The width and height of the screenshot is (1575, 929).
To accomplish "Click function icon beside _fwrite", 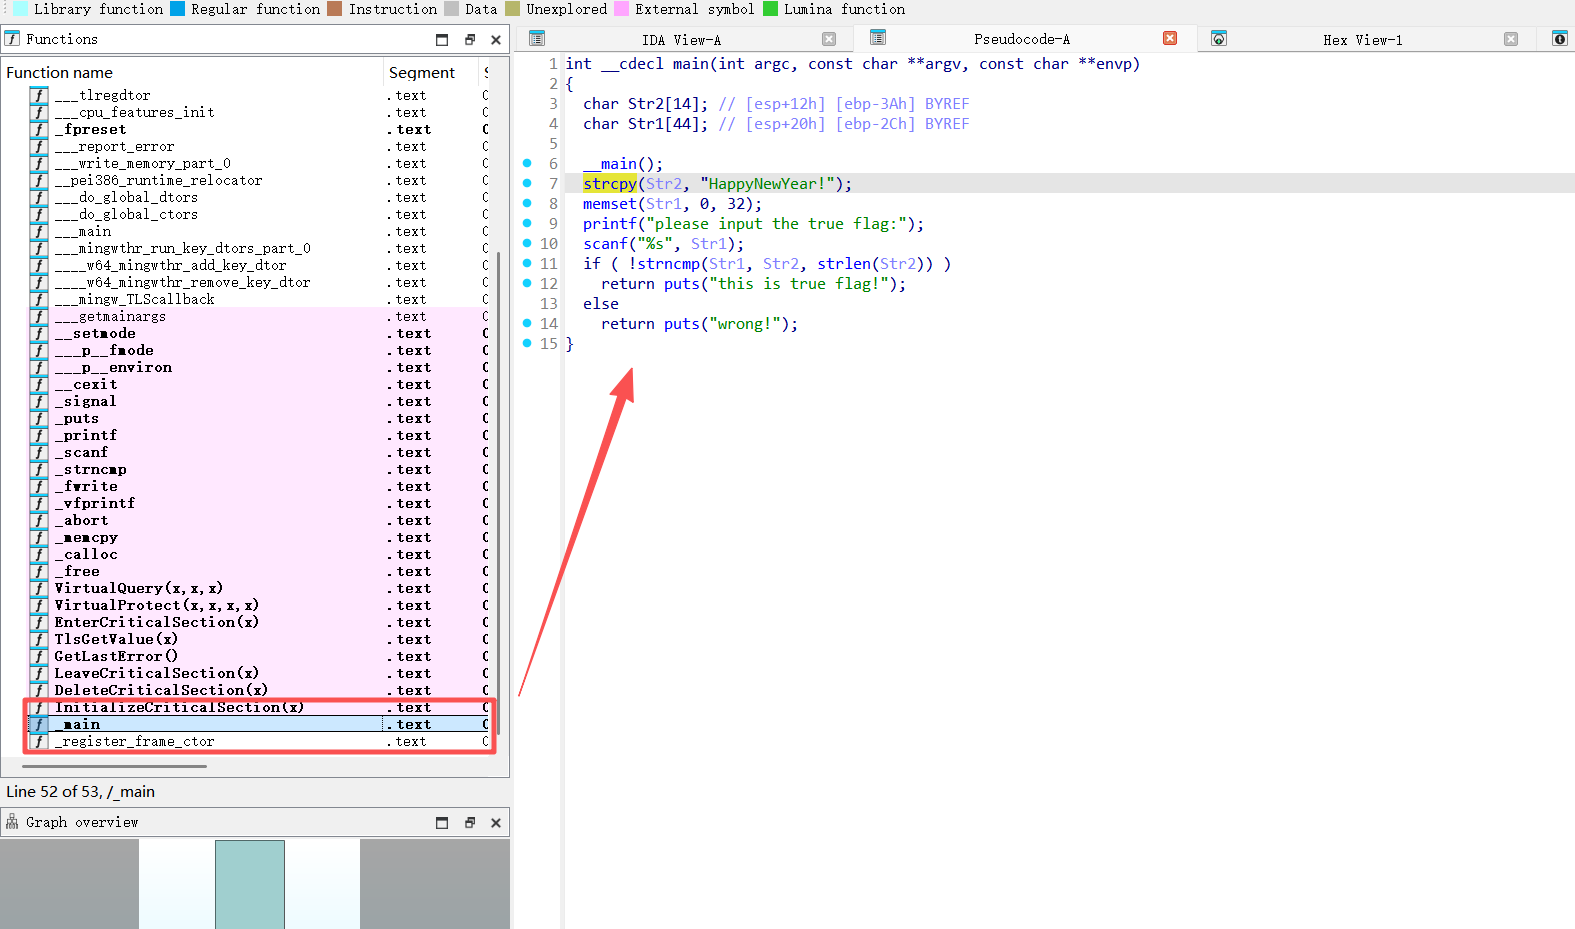I will coord(38,486).
